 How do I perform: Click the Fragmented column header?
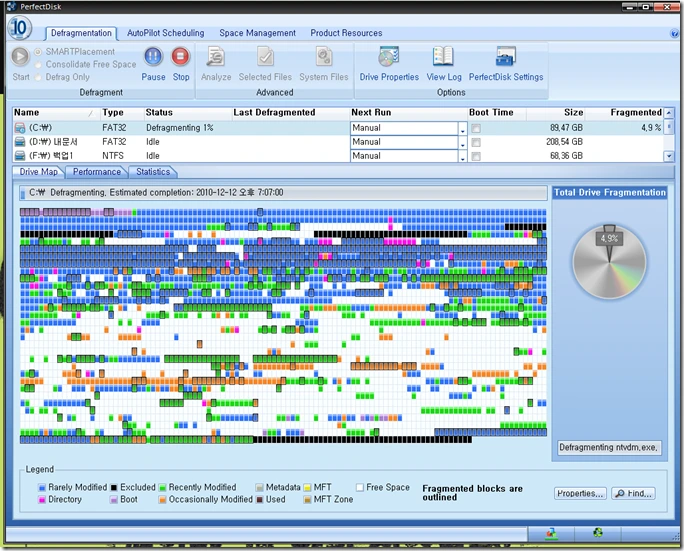624,113
